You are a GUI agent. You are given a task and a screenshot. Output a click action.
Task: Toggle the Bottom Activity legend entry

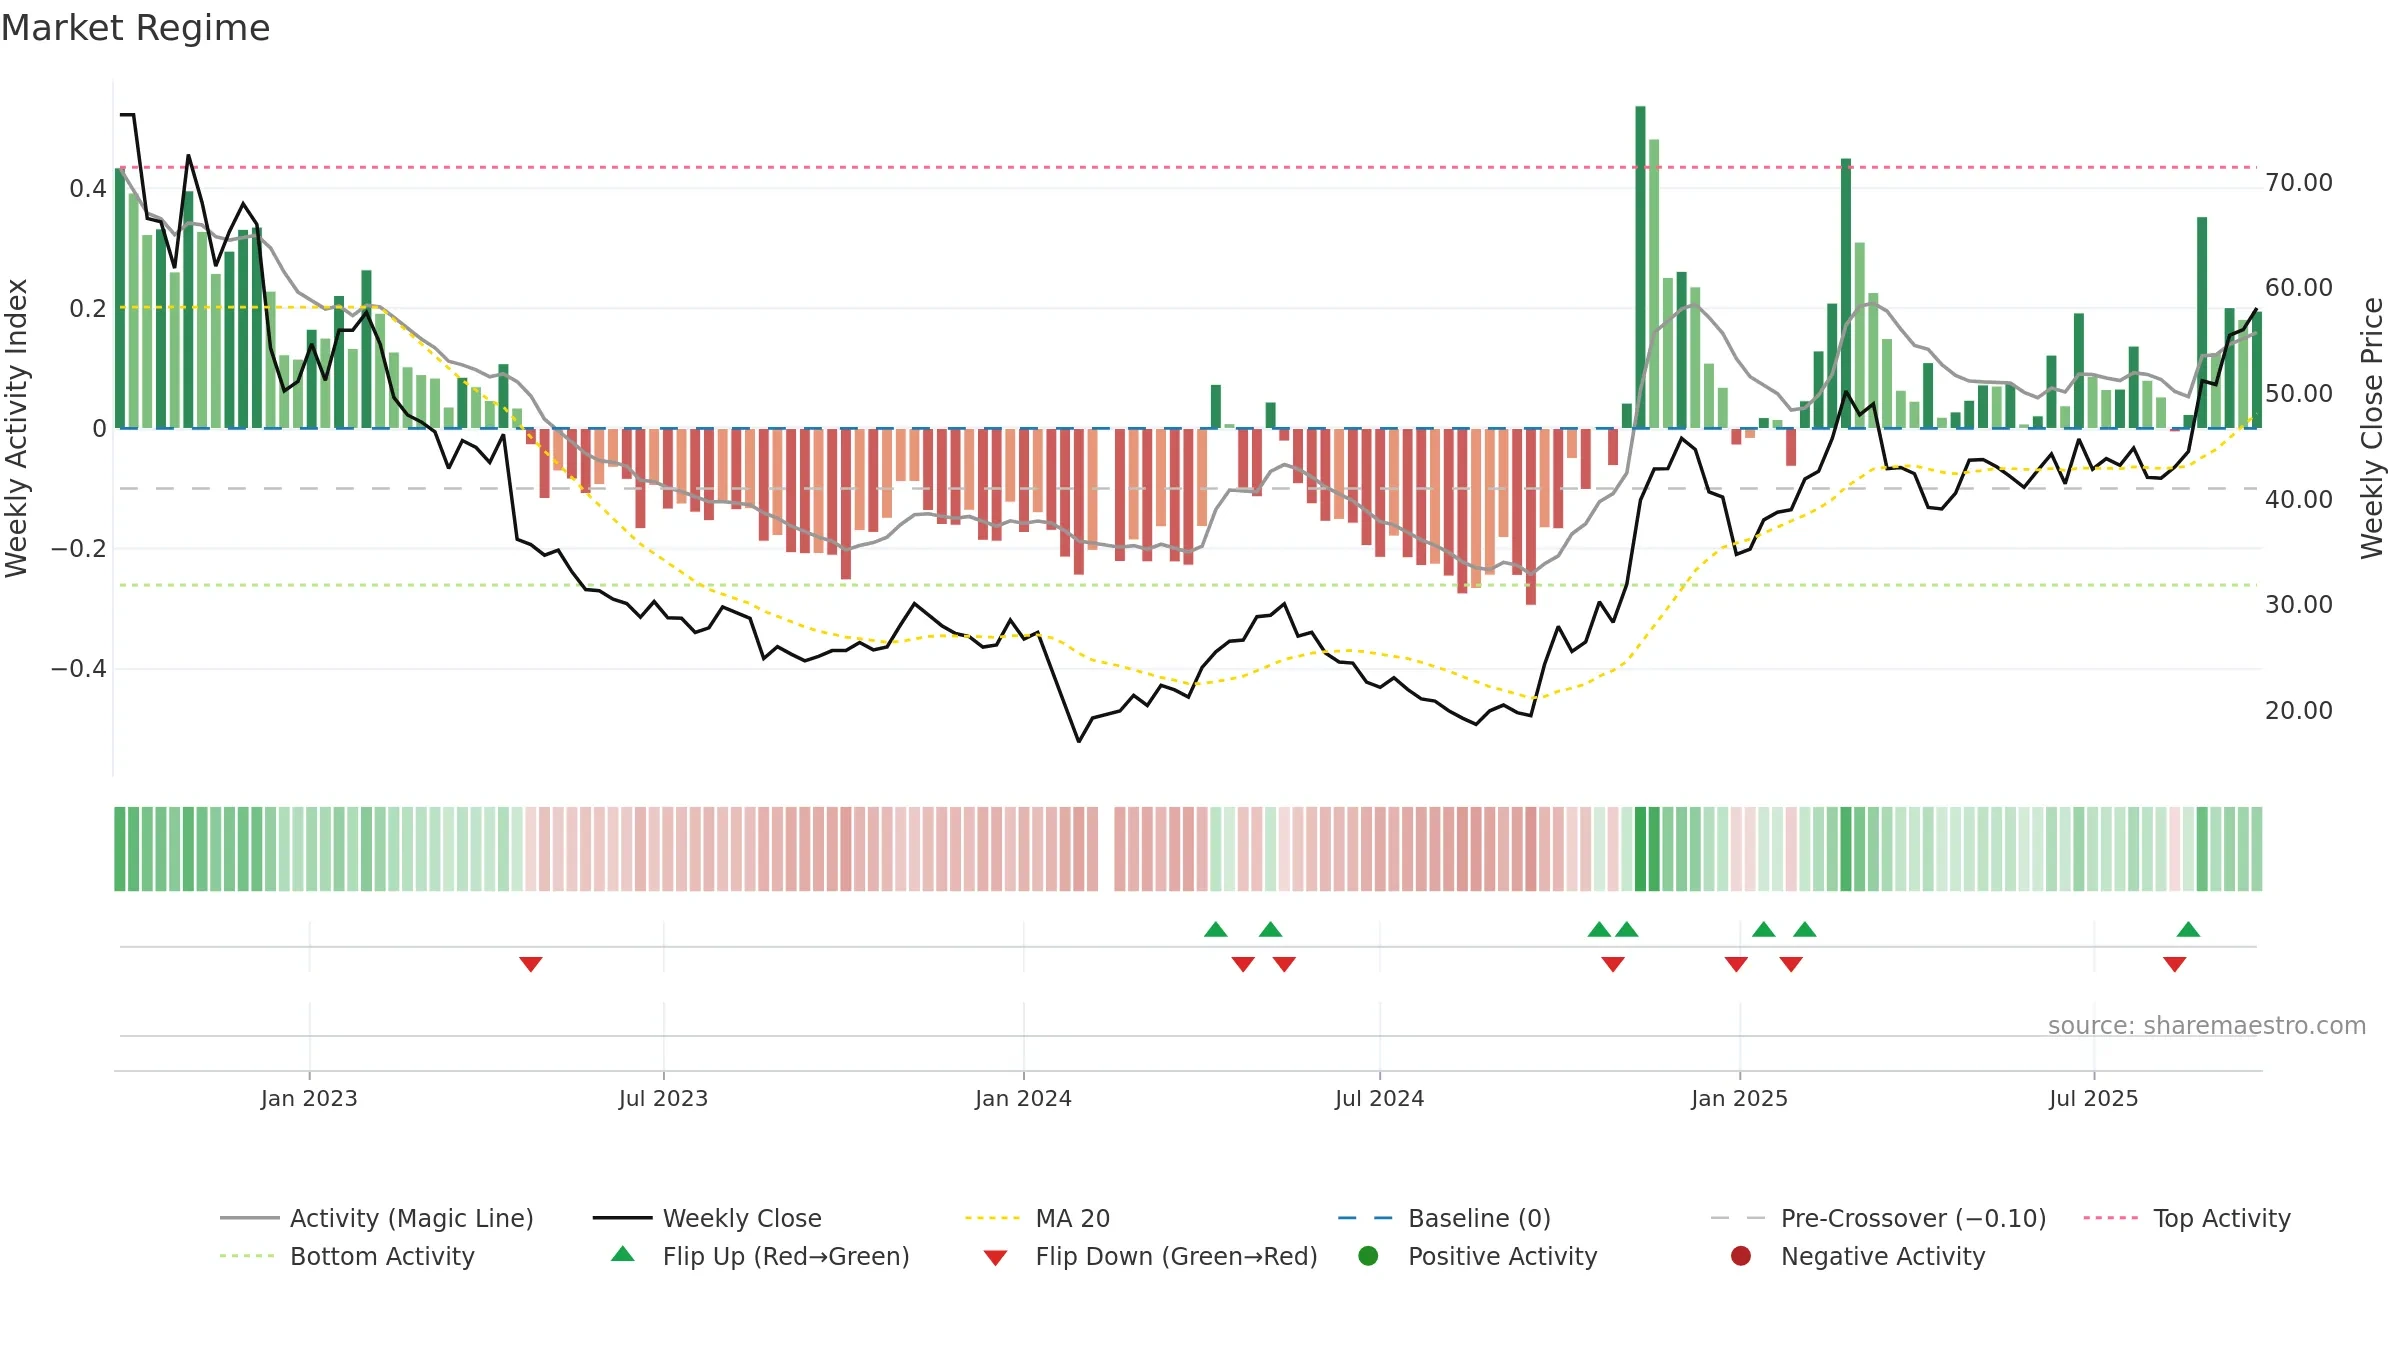tap(347, 1256)
